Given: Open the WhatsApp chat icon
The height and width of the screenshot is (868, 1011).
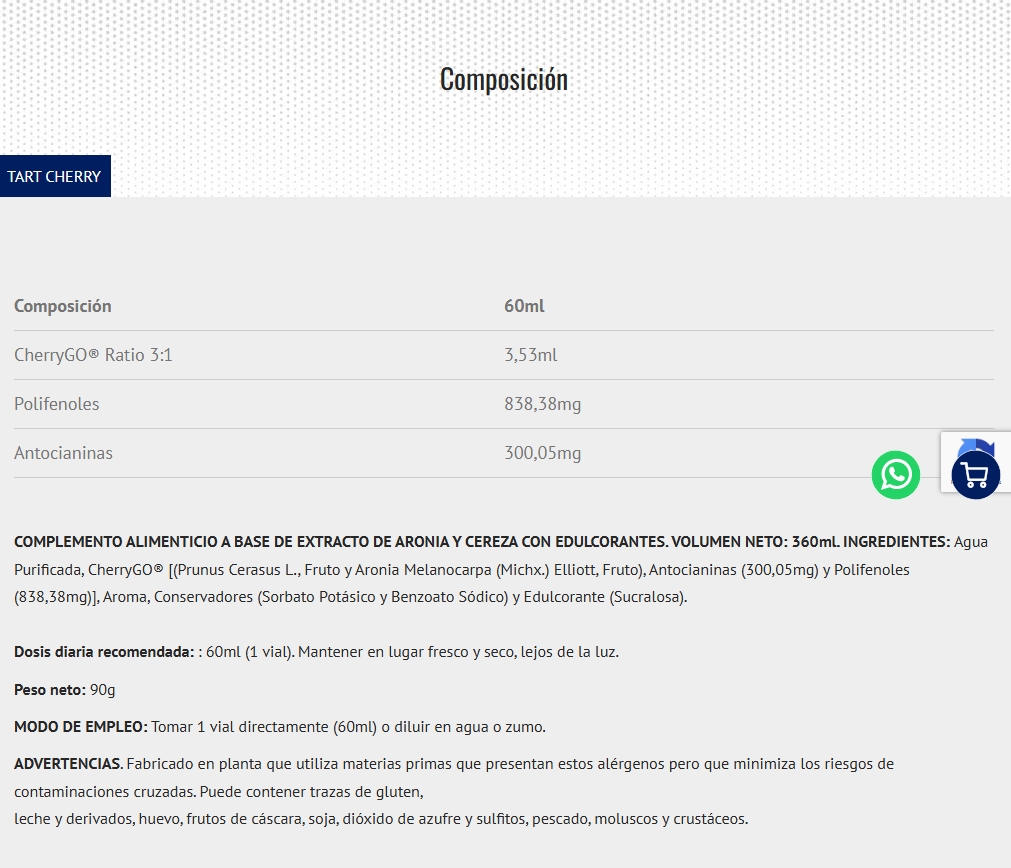Looking at the screenshot, I should click(895, 474).
